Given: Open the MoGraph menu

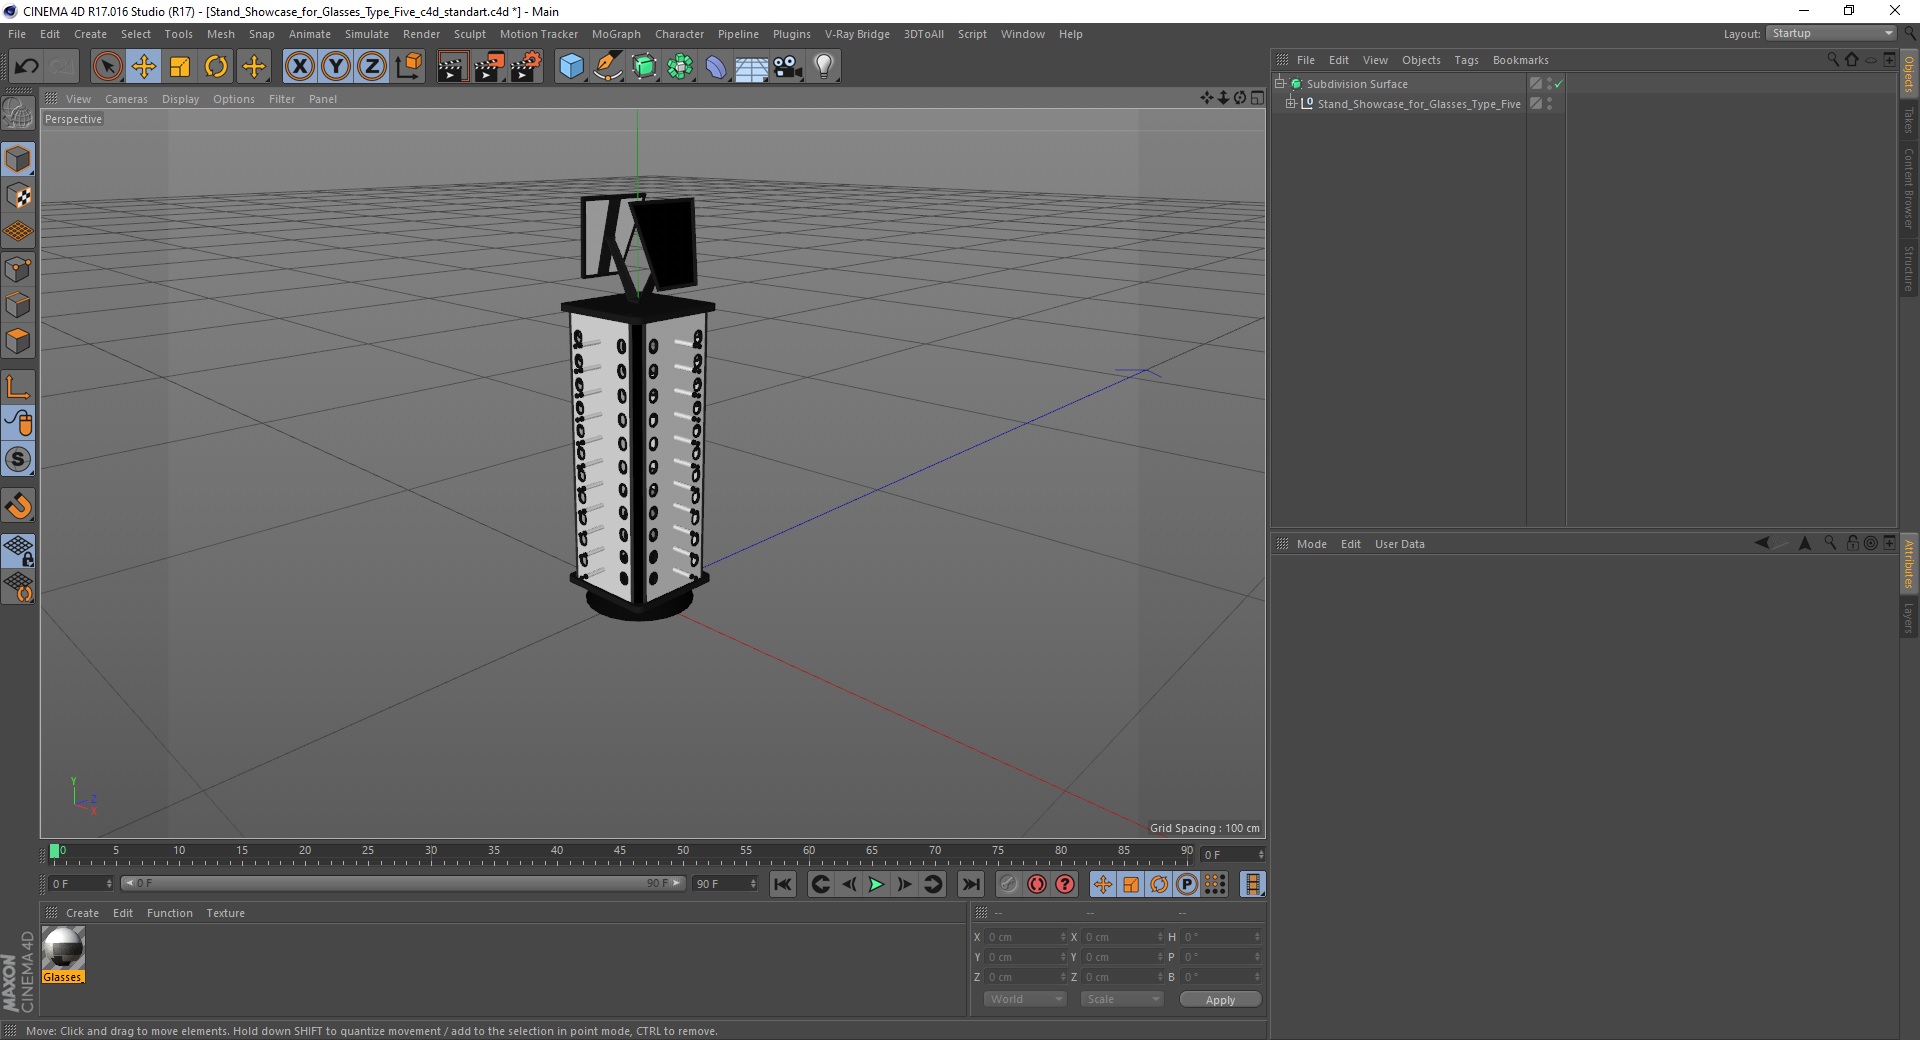Looking at the screenshot, I should click(616, 34).
